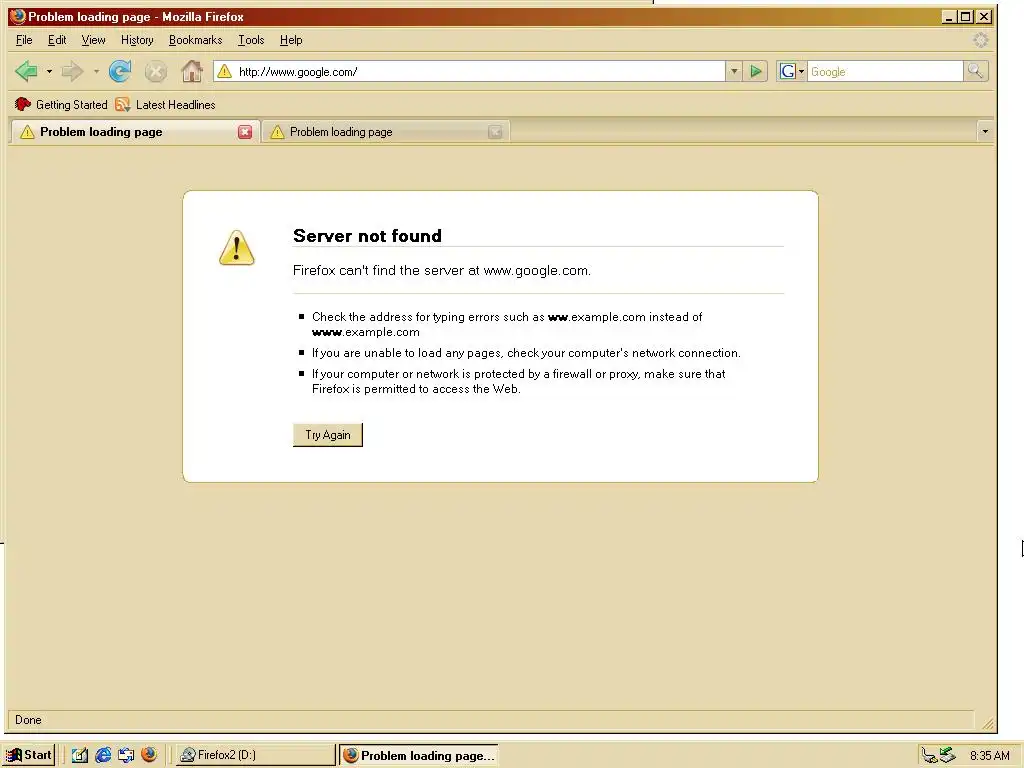The height and width of the screenshot is (768, 1024).
Task: Open the Help menu
Action: (x=291, y=40)
